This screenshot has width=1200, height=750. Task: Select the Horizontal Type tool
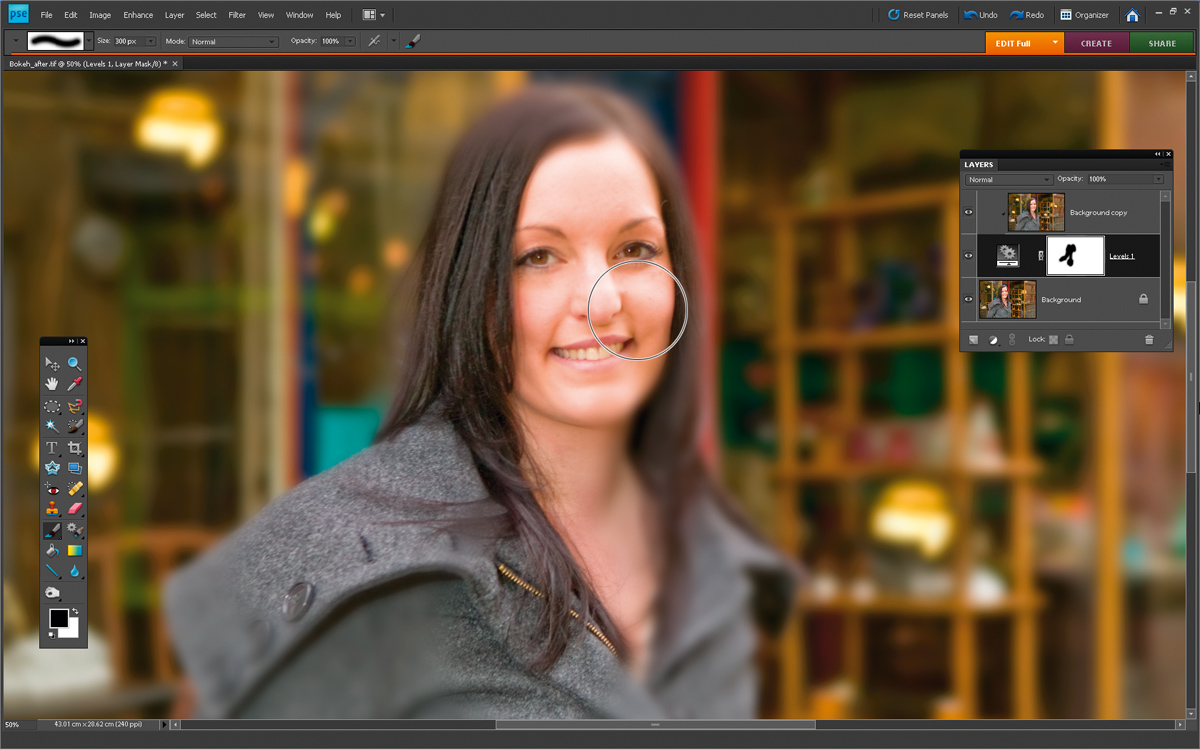point(52,448)
